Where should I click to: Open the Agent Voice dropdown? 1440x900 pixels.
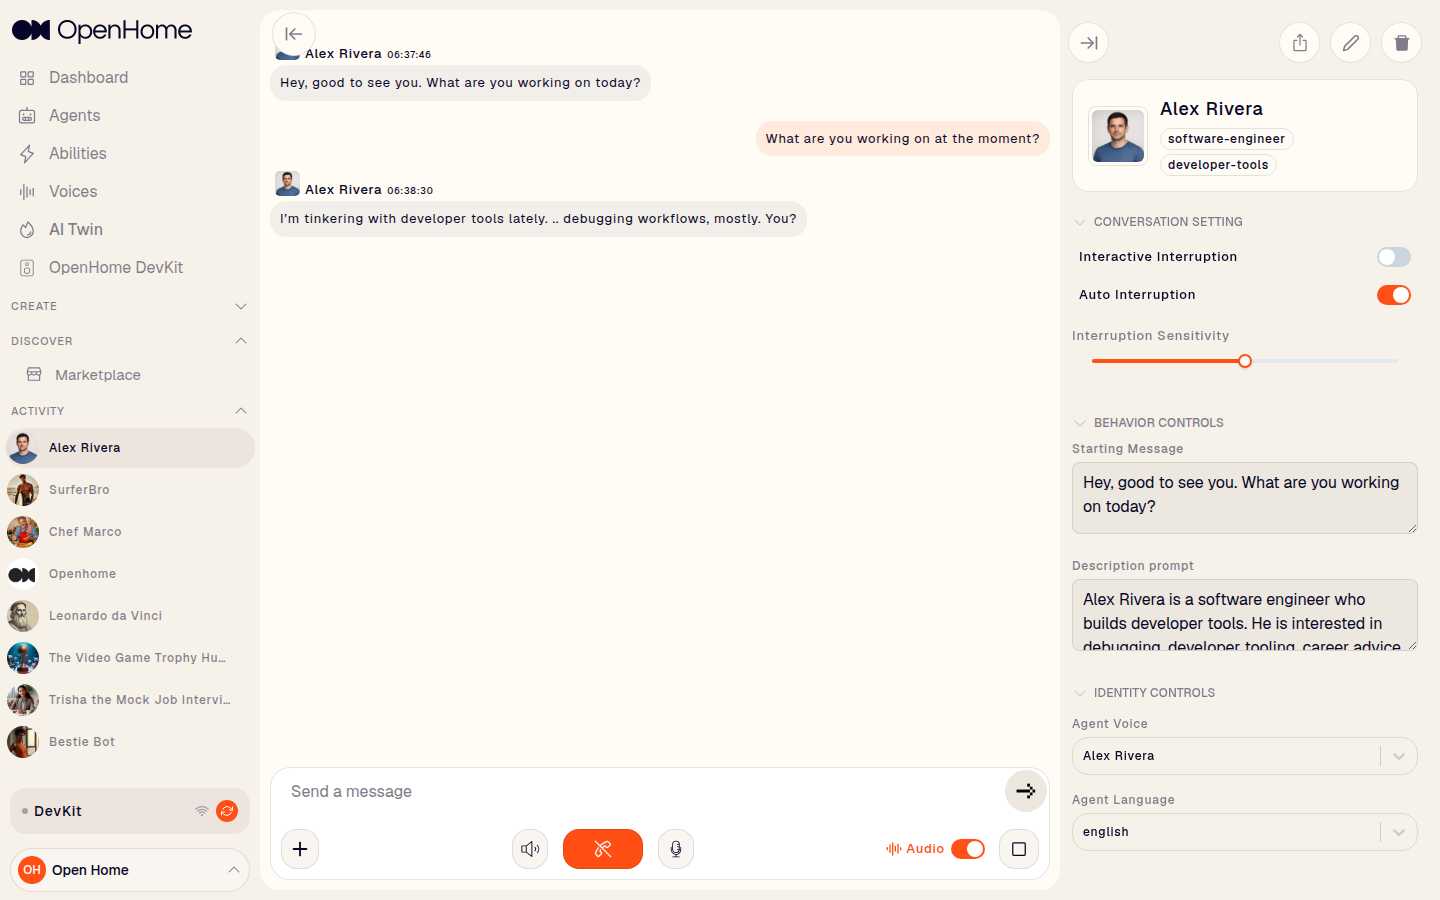point(1245,756)
